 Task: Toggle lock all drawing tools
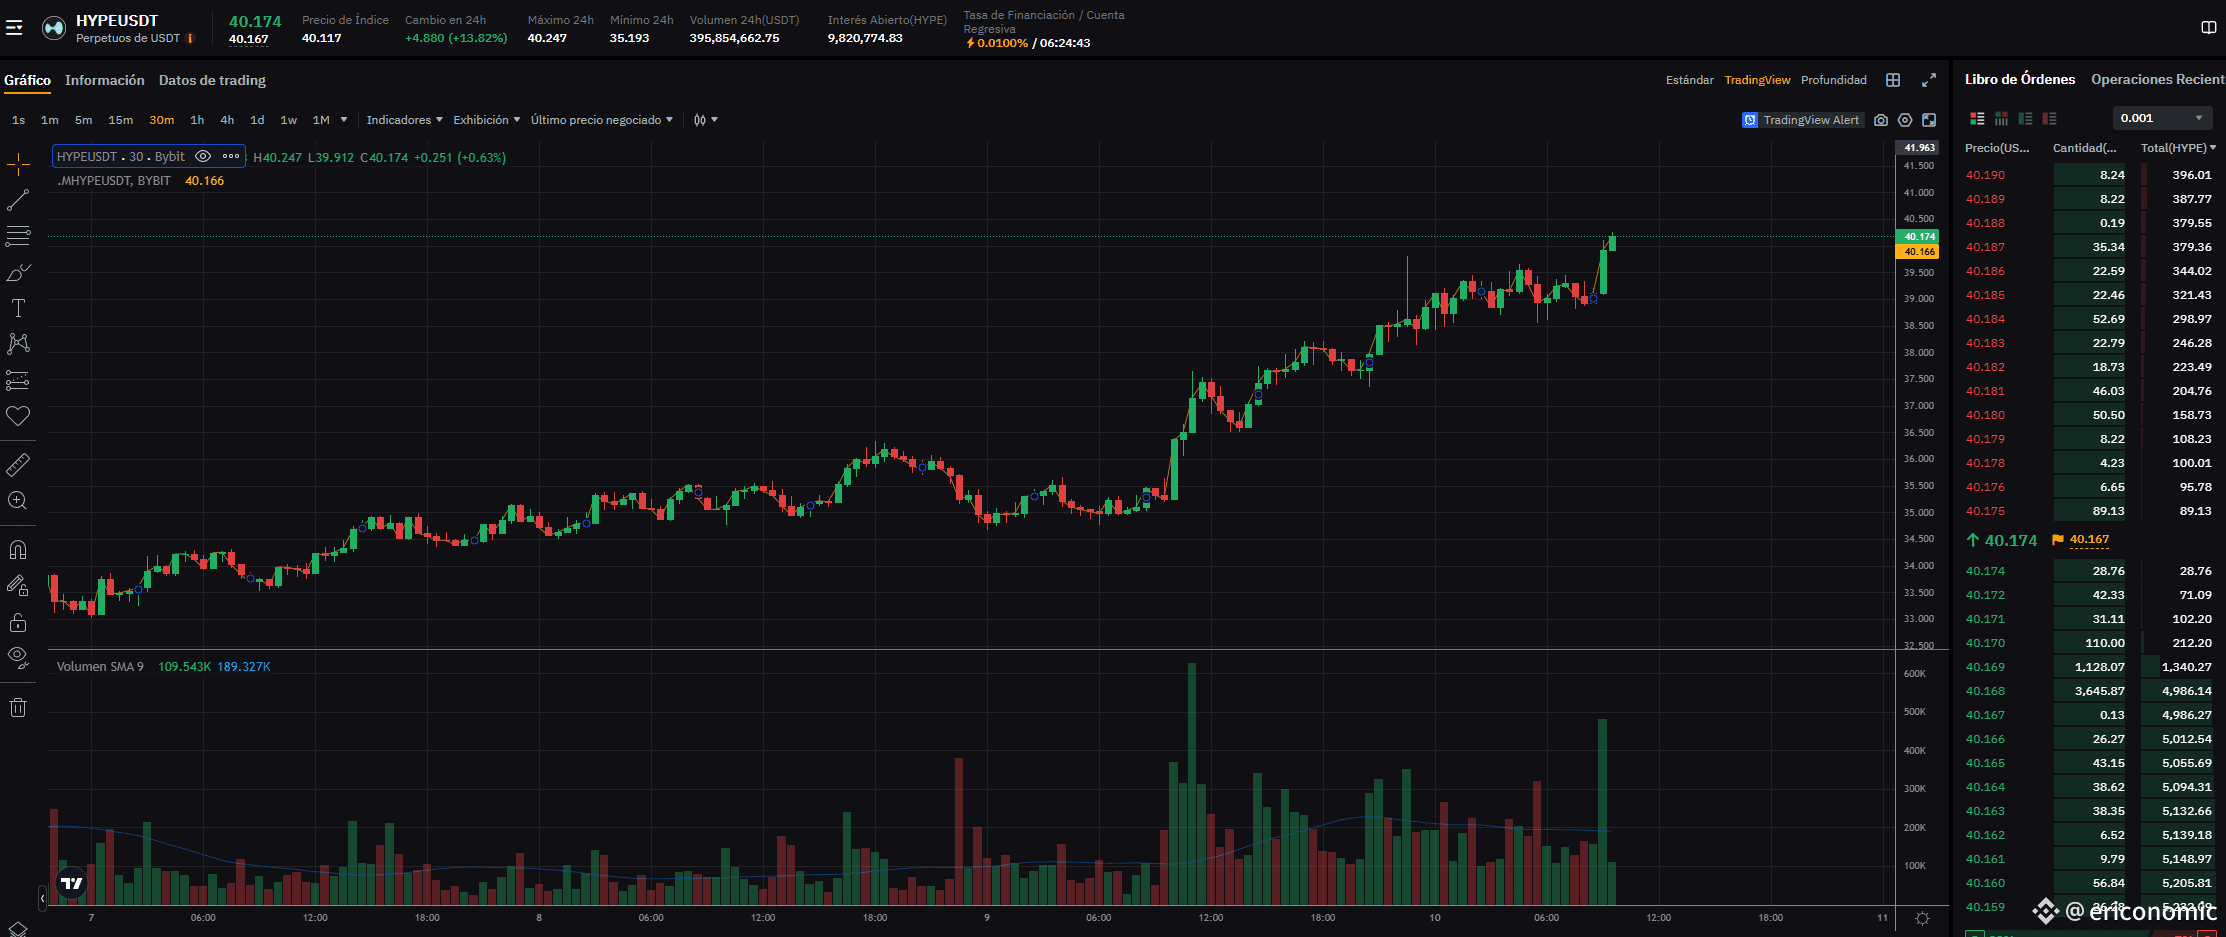click(18, 622)
